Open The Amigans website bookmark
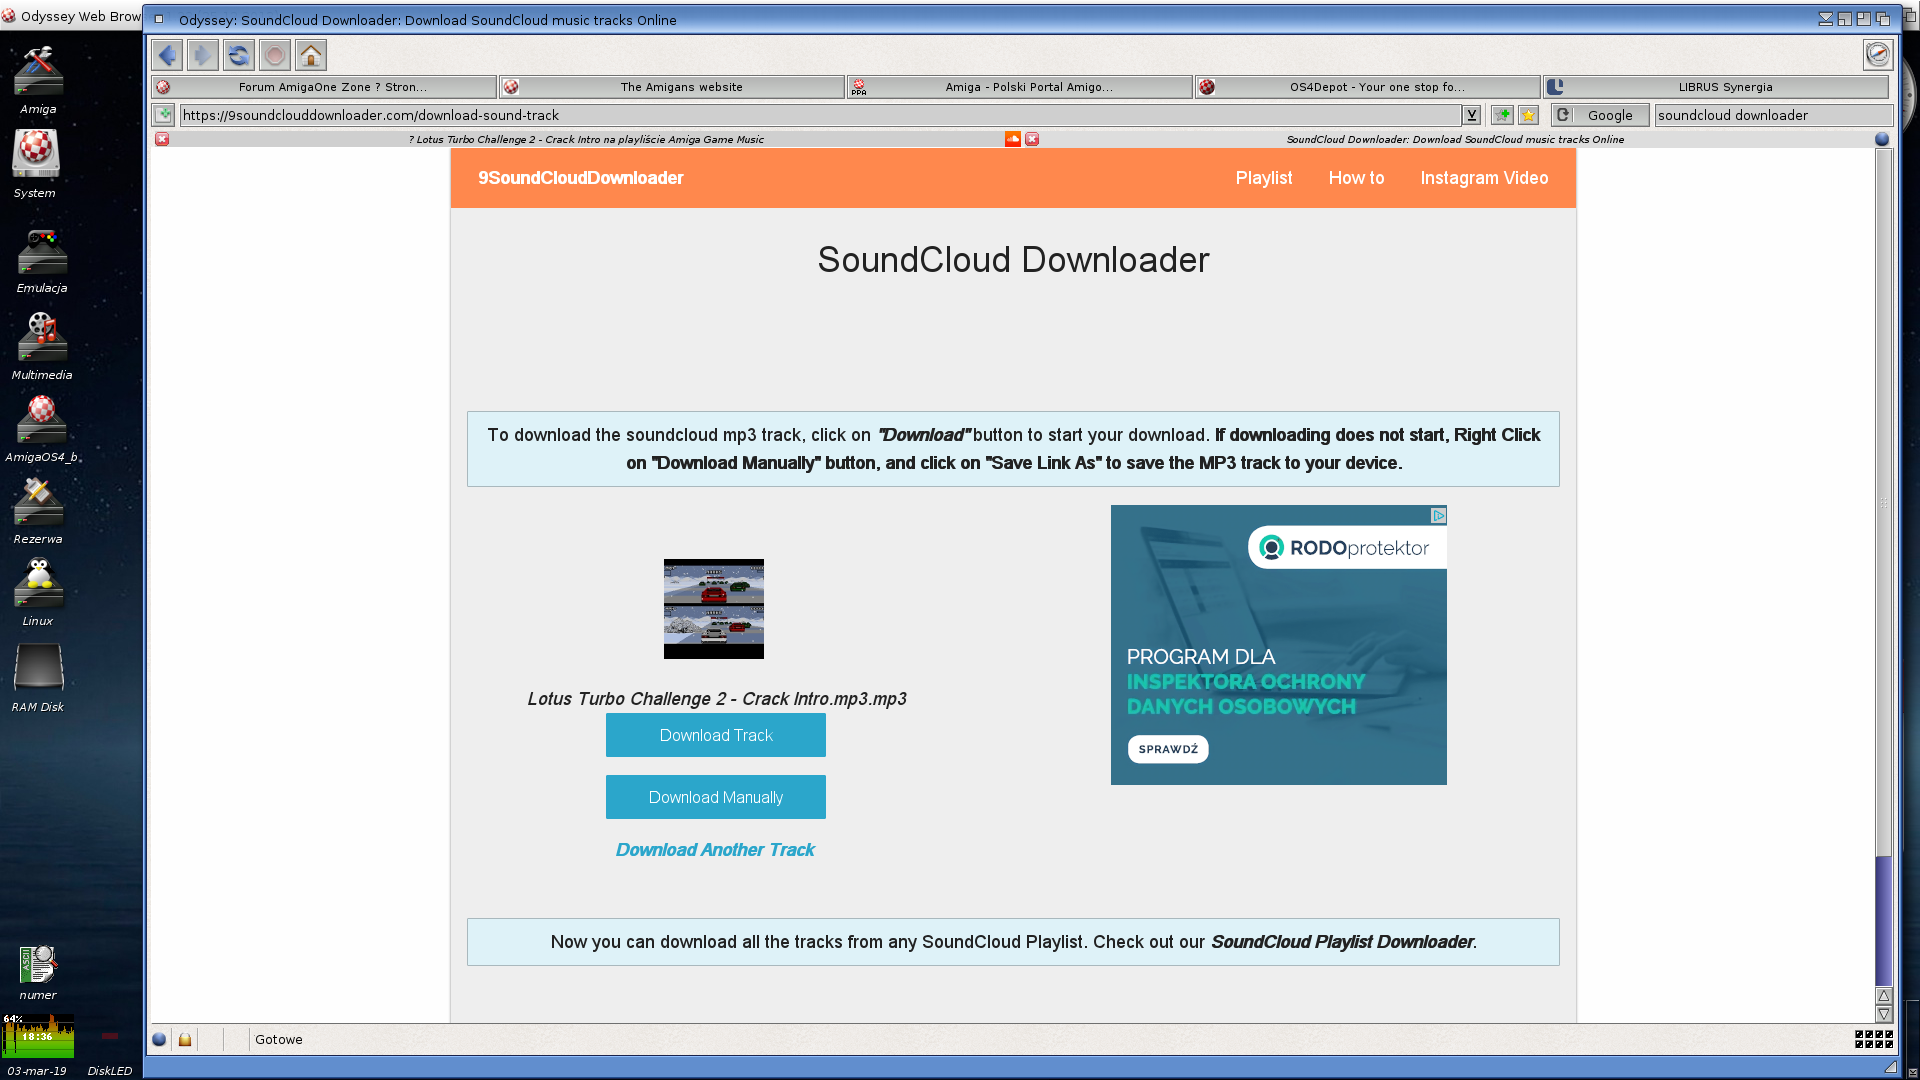Image resolution: width=1920 pixels, height=1080 pixels. click(x=672, y=87)
